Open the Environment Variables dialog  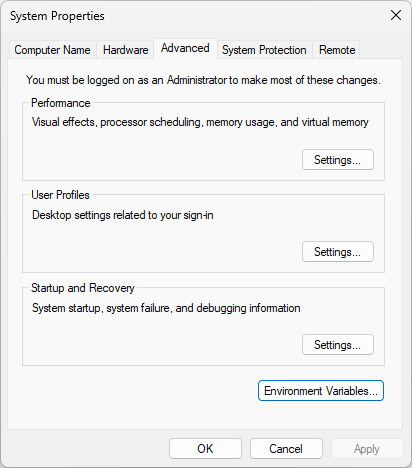click(321, 391)
